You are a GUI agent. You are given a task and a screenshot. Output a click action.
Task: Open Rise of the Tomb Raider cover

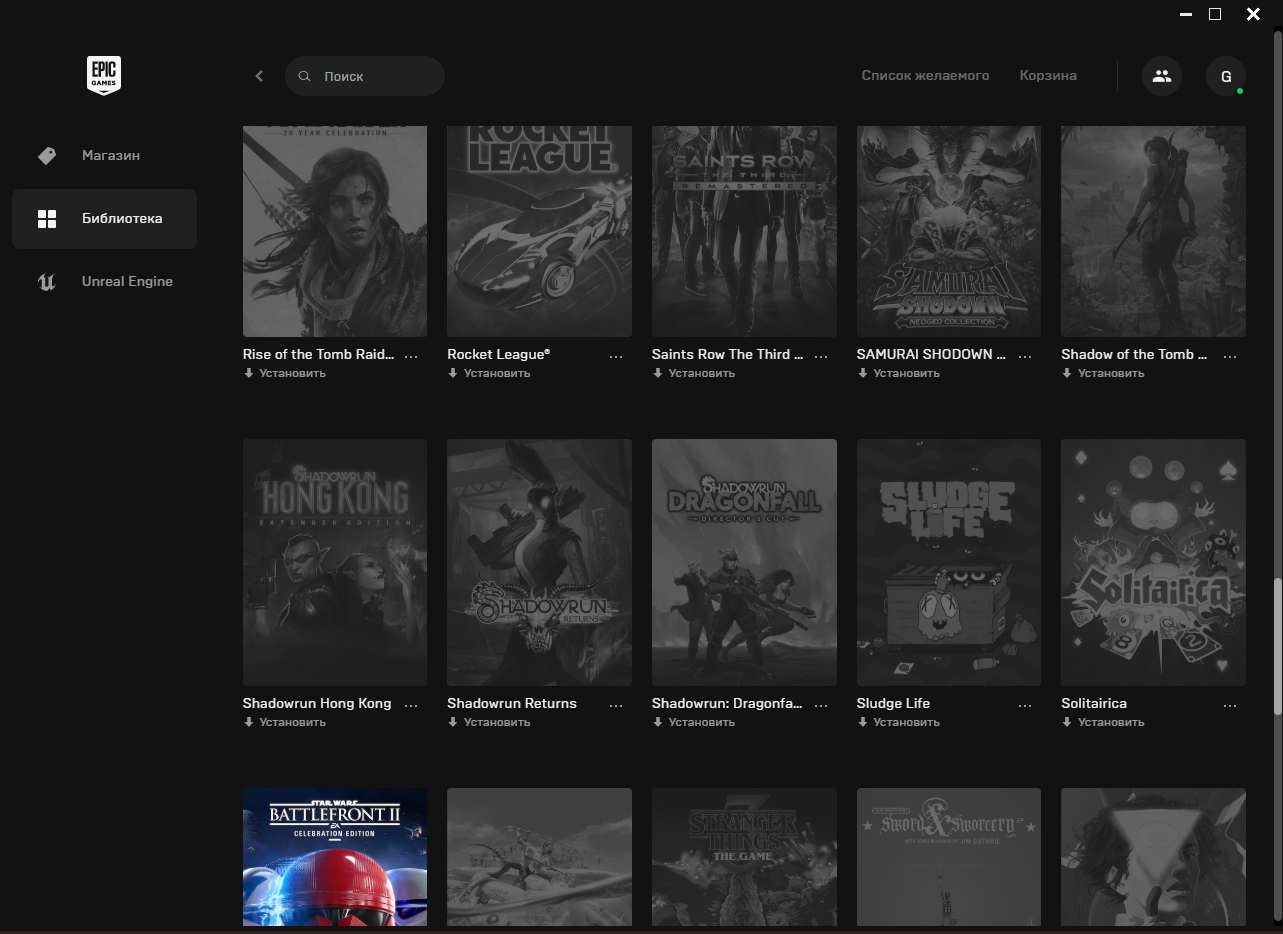[335, 231]
